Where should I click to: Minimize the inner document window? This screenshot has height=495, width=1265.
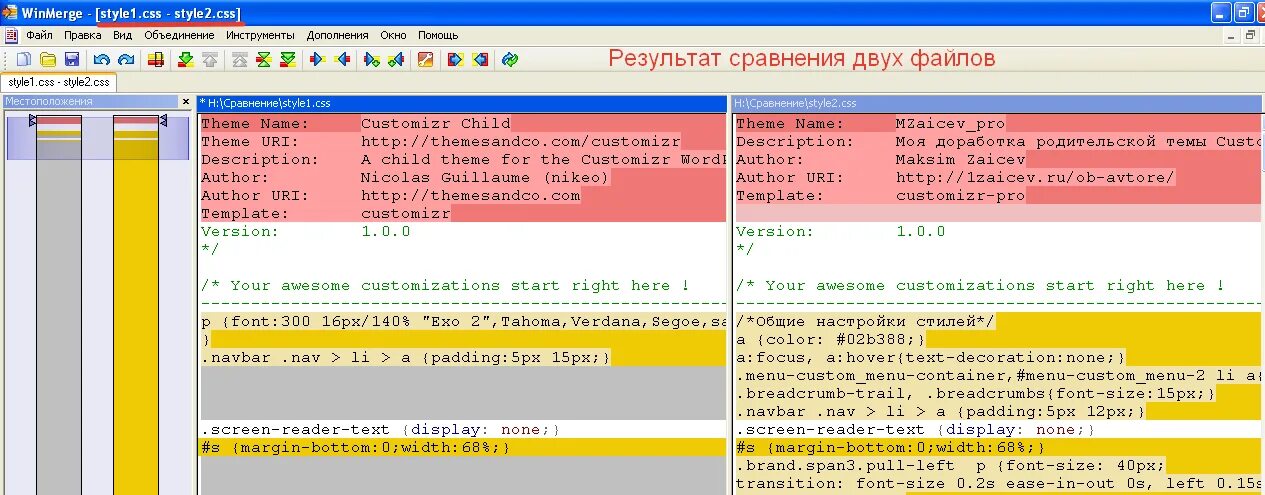(x=1230, y=35)
